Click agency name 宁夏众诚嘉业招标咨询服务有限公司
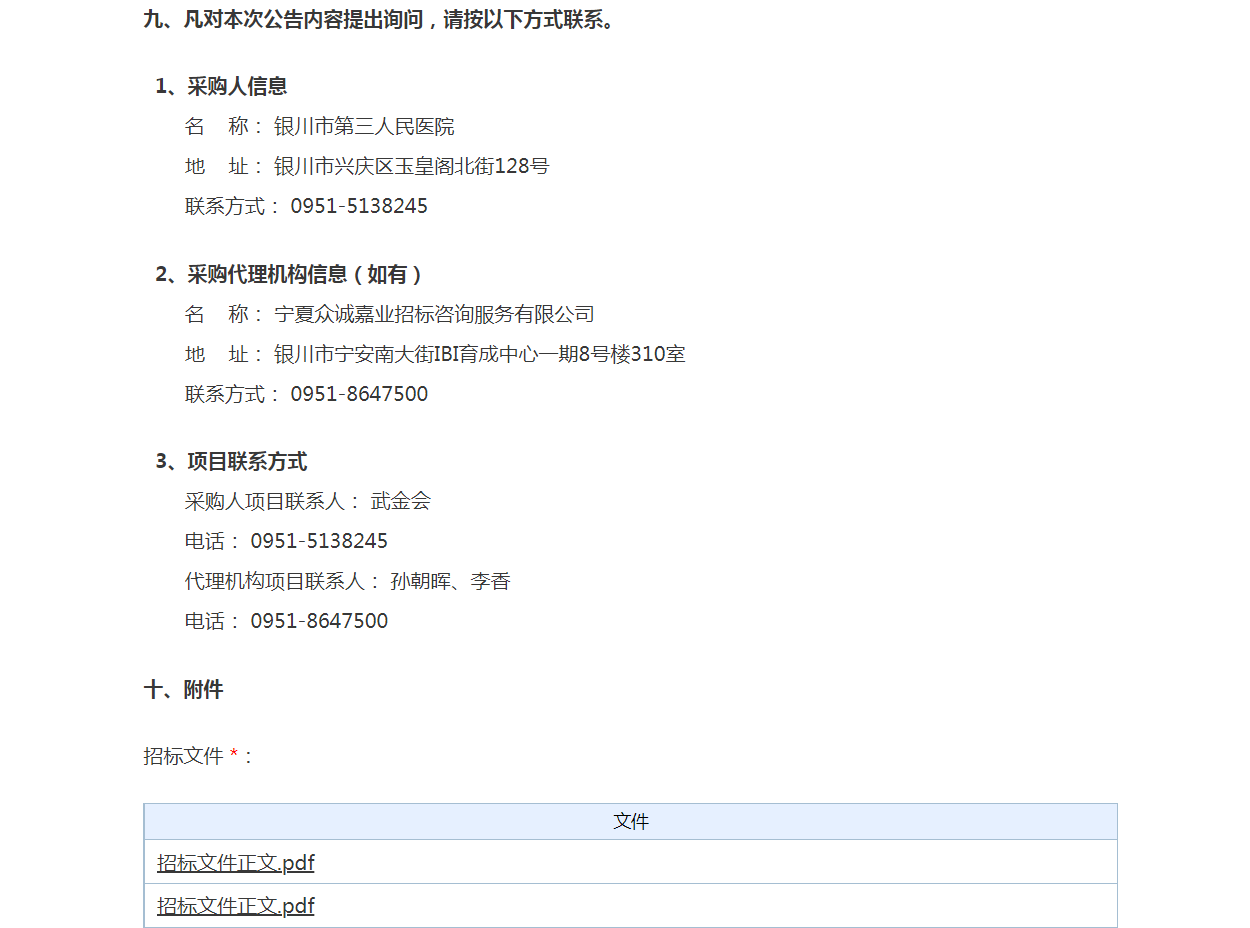Screen dimensions: 1250x928 coord(434,314)
